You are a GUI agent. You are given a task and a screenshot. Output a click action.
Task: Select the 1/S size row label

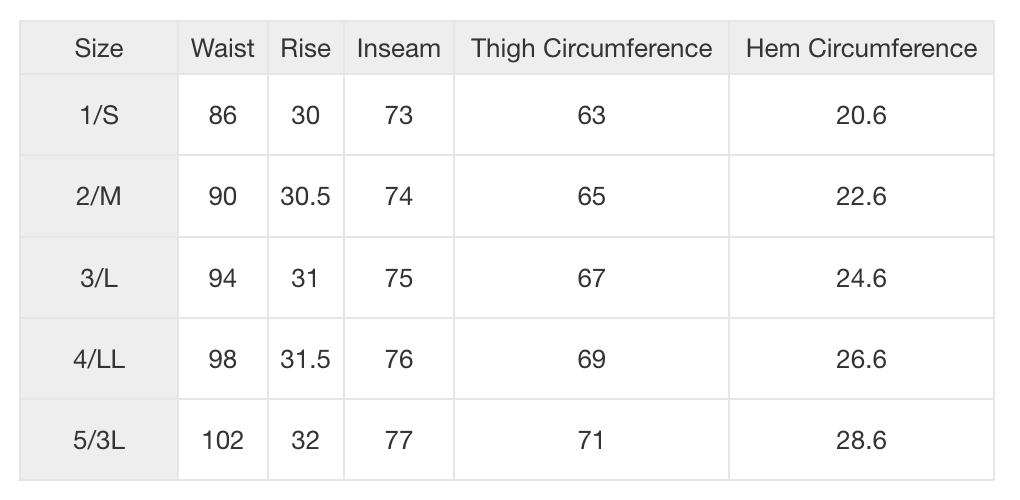pyautogui.click(x=99, y=116)
